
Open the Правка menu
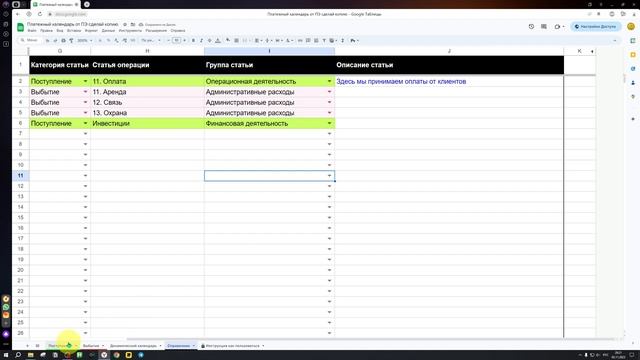[47, 31]
